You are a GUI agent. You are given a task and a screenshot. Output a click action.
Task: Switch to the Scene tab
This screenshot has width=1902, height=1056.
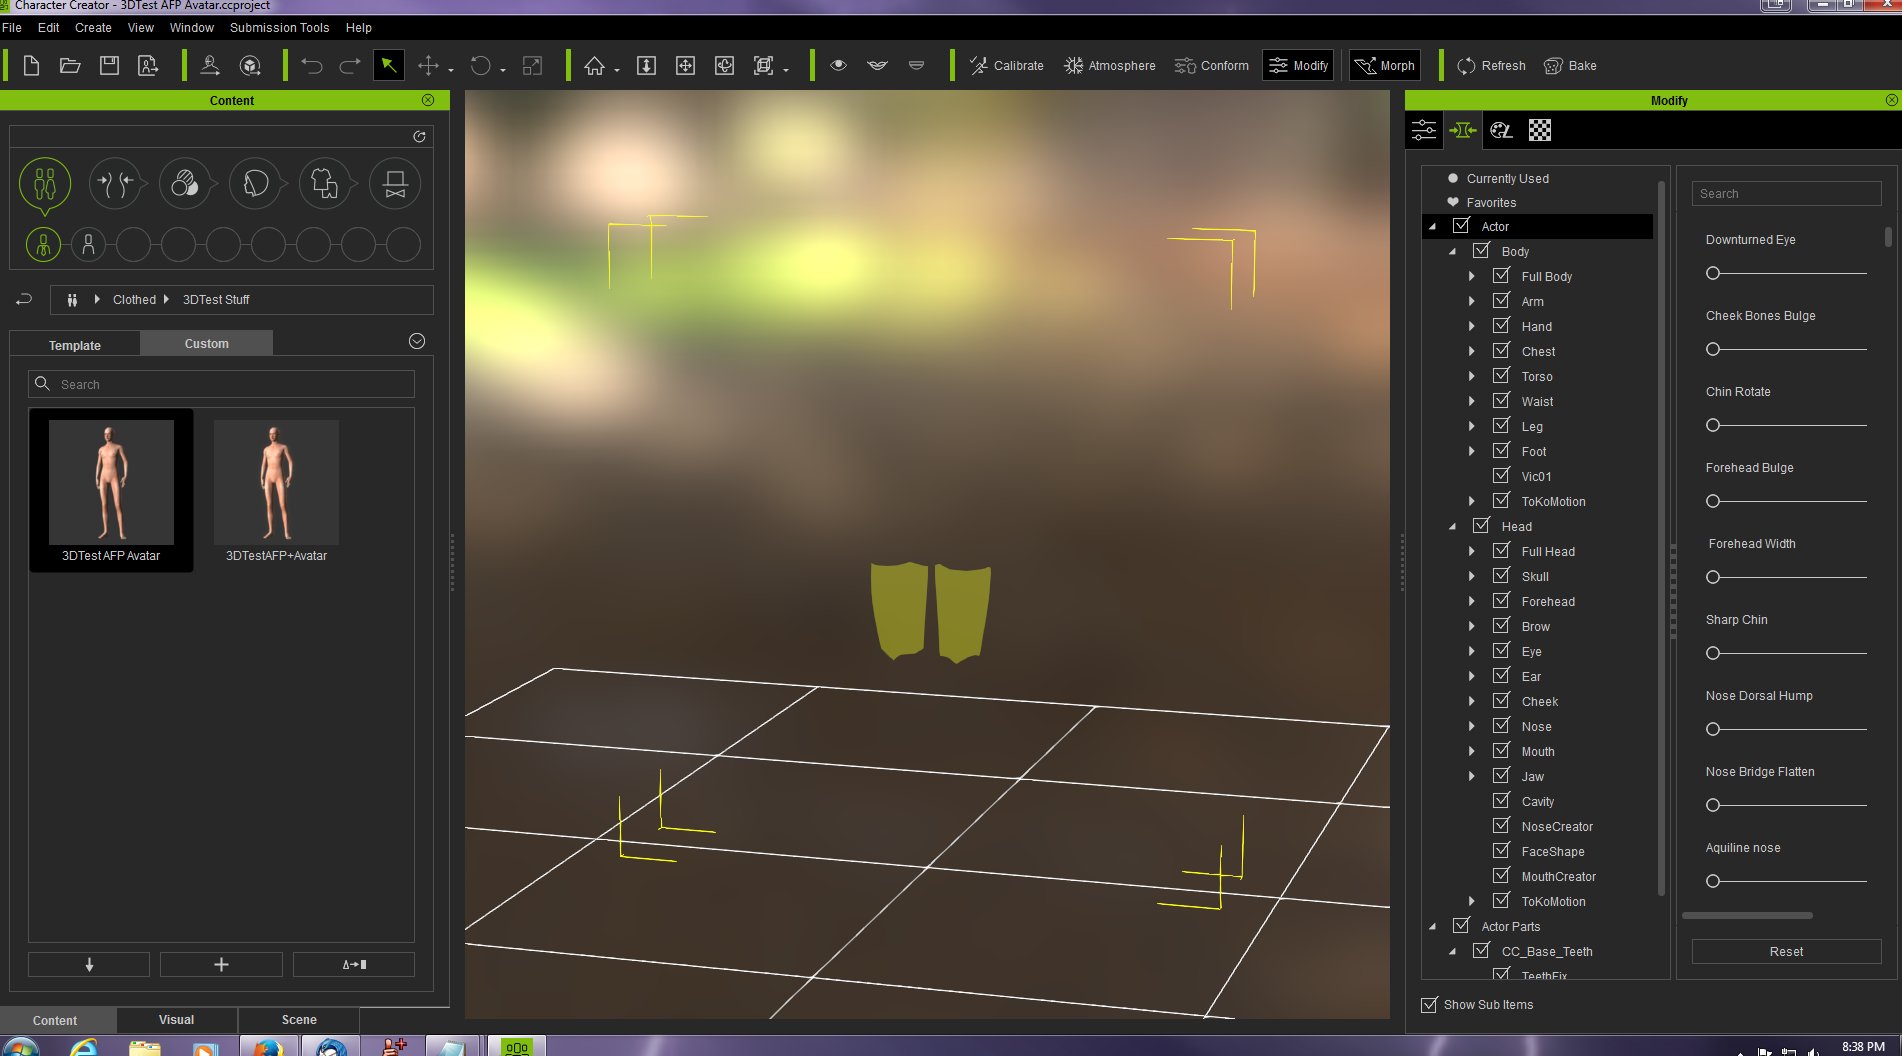click(x=299, y=1020)
